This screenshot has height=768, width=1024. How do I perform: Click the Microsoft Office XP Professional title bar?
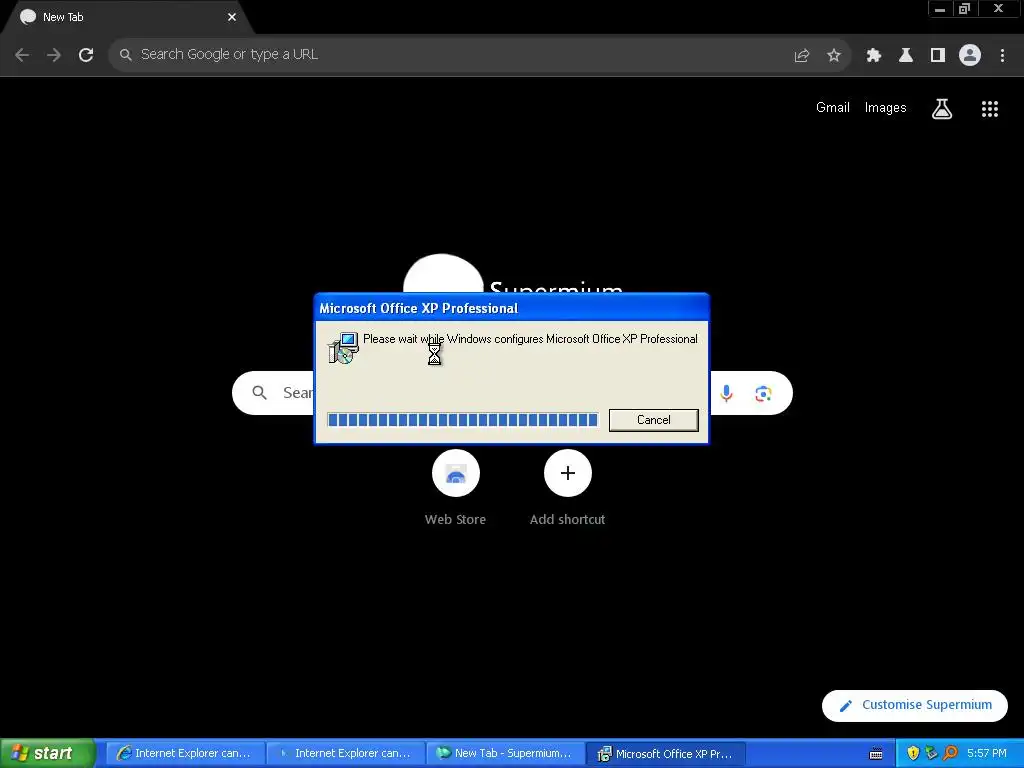511,308
